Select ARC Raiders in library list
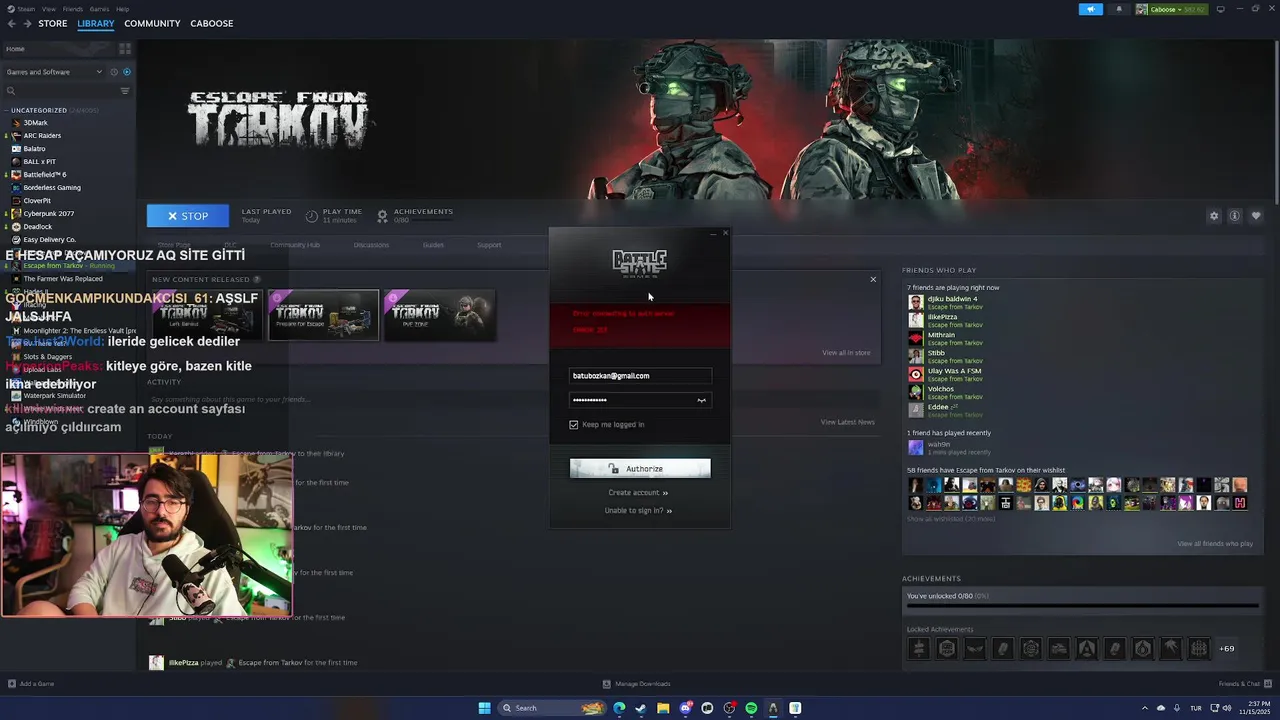The height and width of the screenshot is (720, 1280). click(x=42, y=136)
